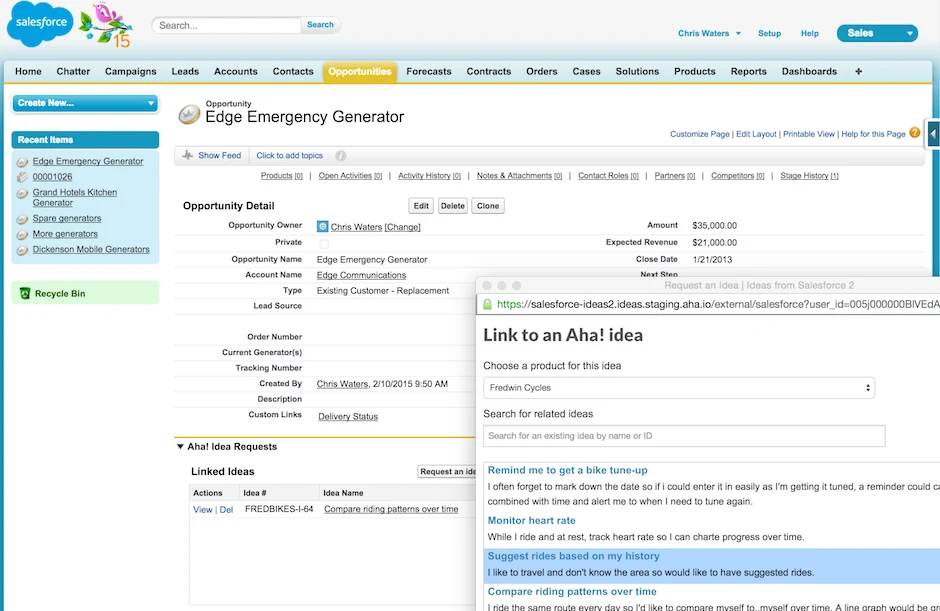Screen dimensions: 940x611
Task: Click icon beside Grand Hotels Kitchen Generator
Action: pos(22,193)
